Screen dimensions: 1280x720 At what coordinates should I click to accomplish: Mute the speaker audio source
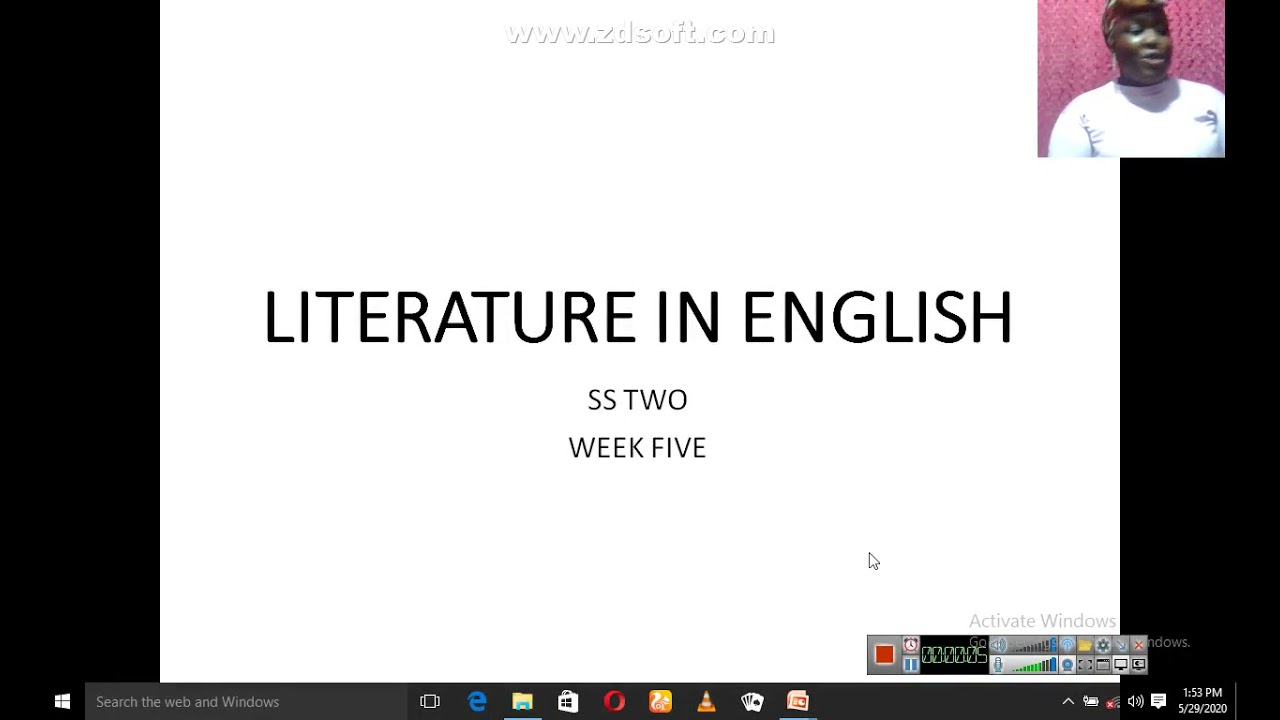coord(998,645)
